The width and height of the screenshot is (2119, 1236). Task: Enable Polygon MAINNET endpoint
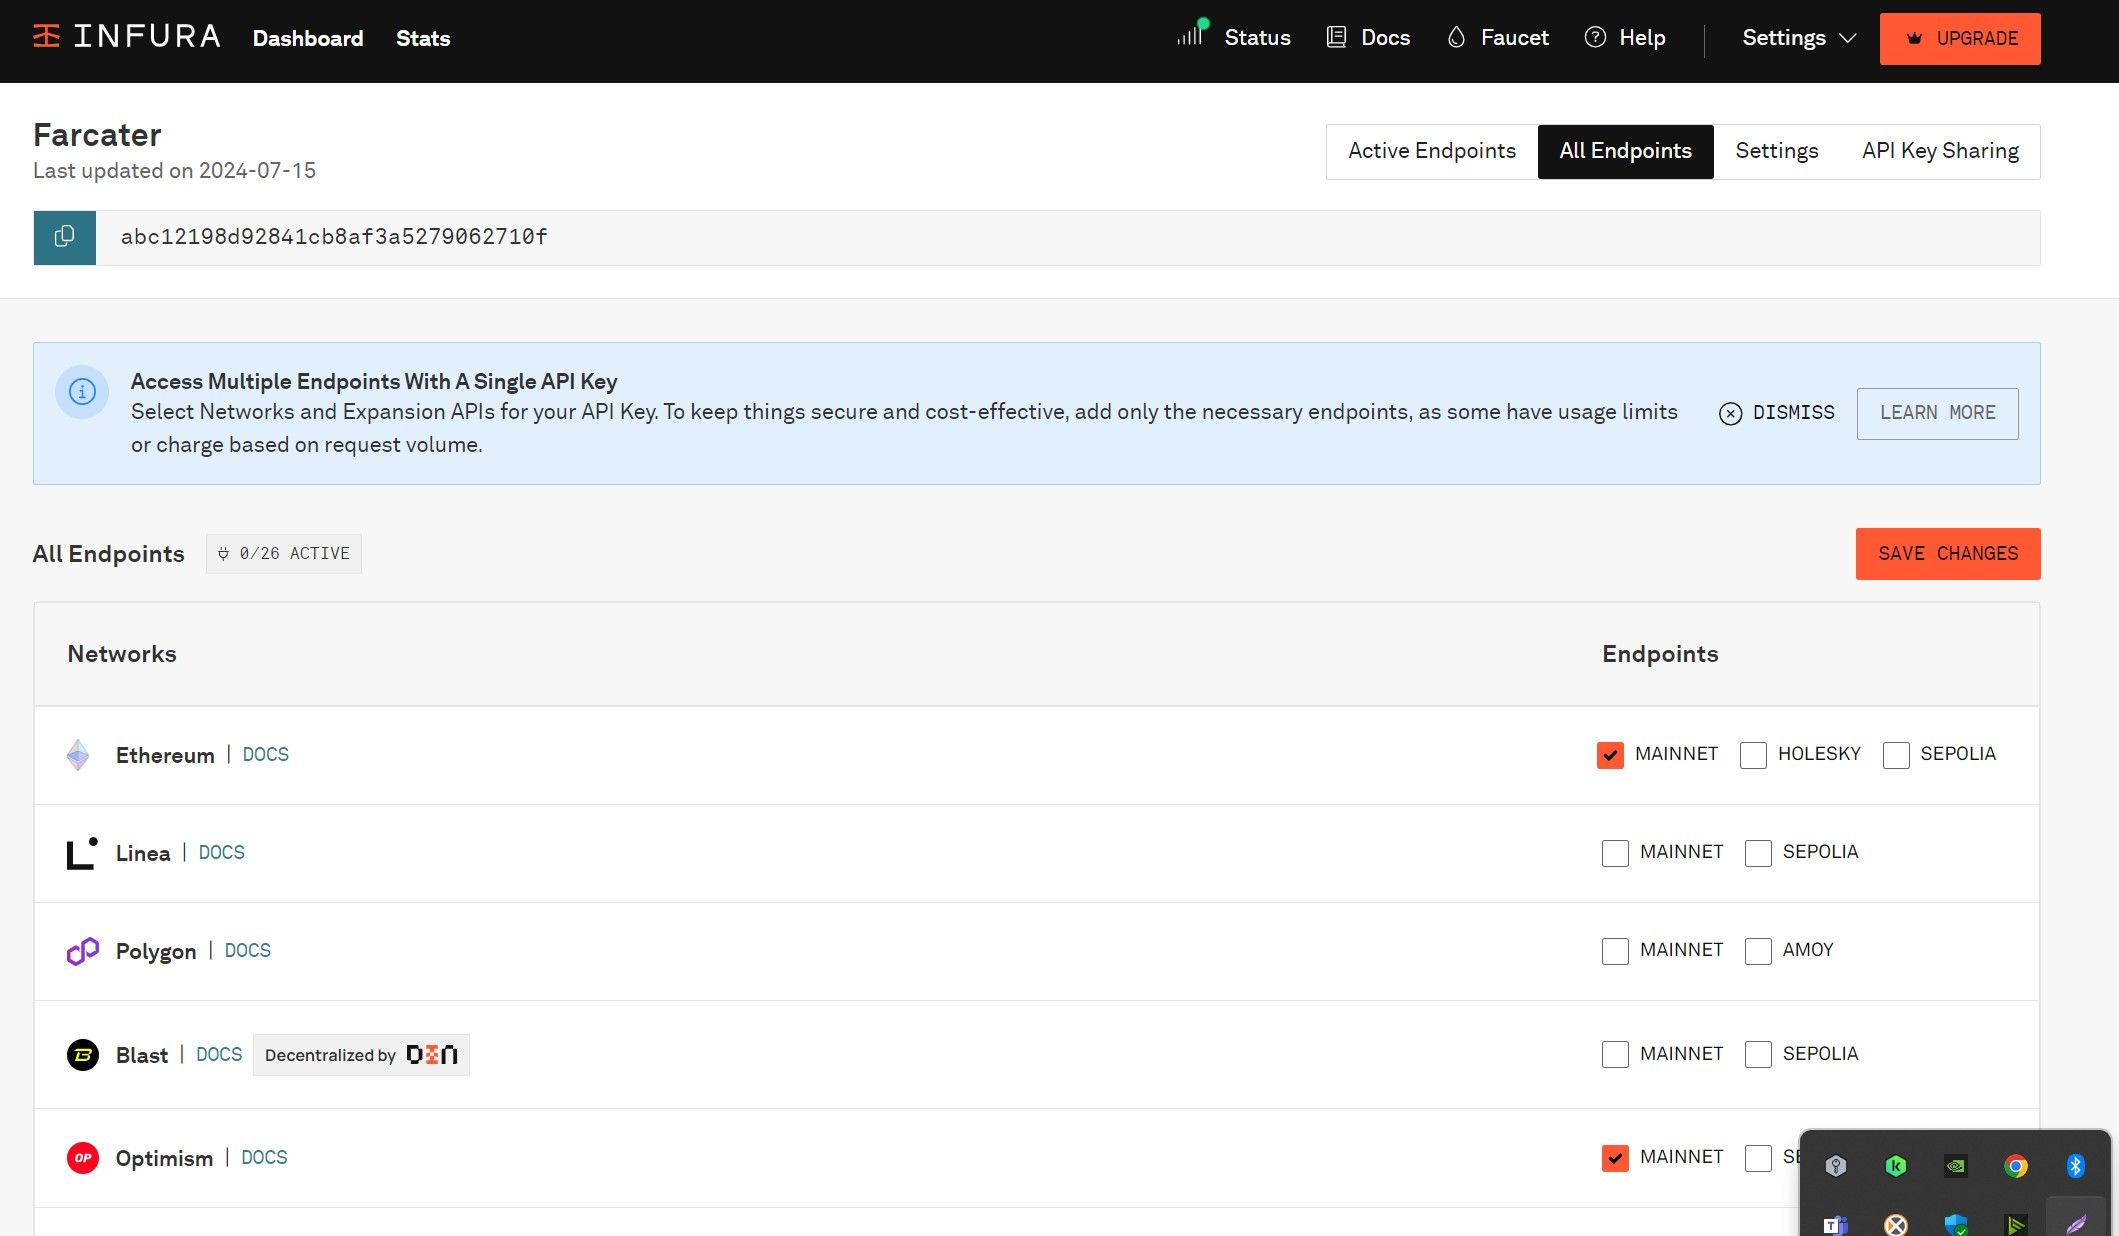1615,951
